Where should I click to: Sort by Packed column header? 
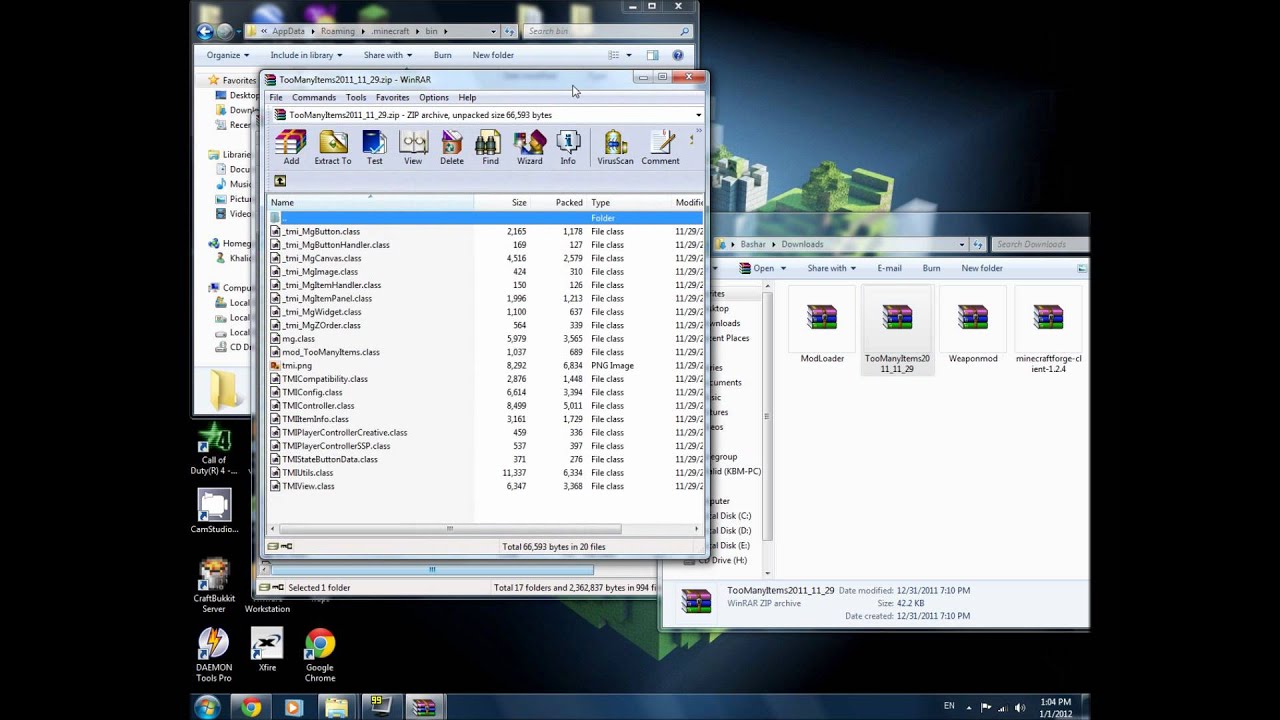[x=558, y=202]
